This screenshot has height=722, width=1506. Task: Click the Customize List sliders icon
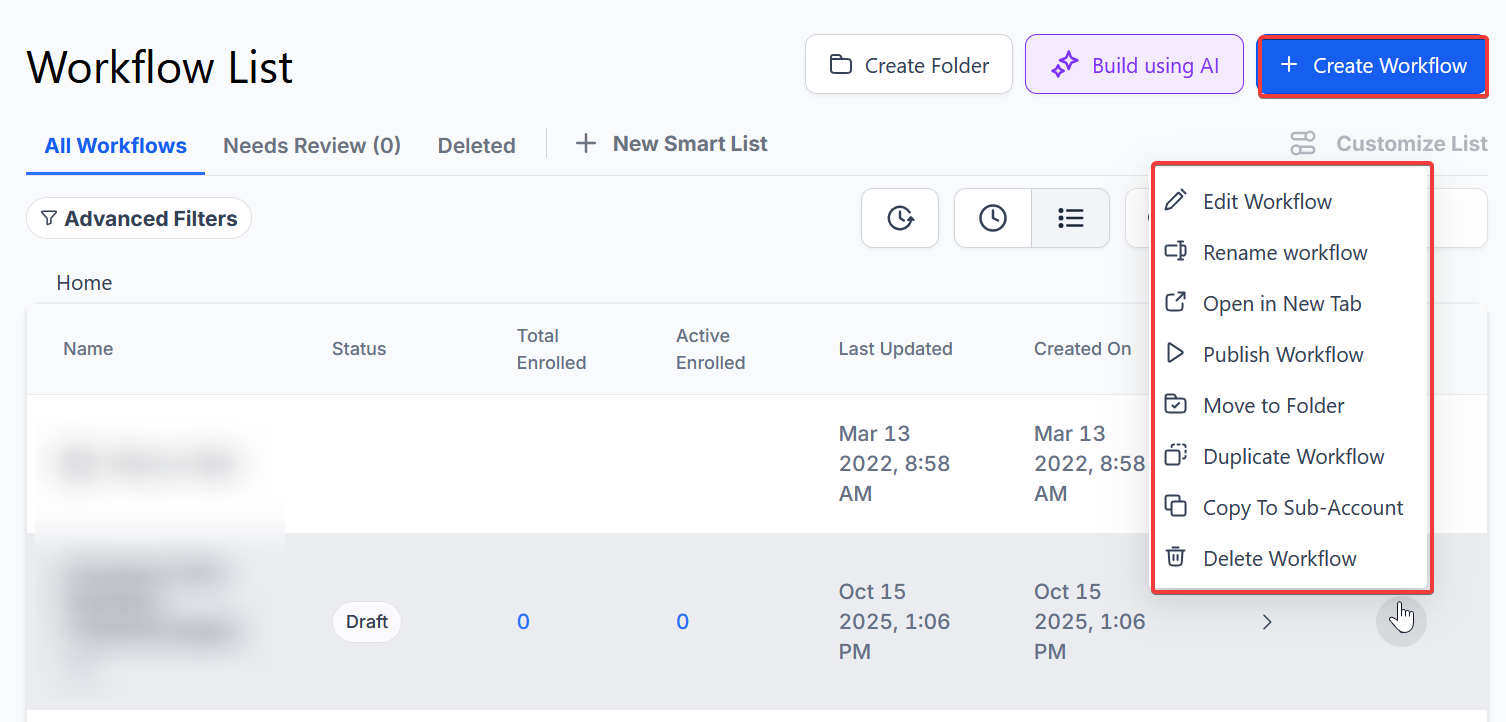click(1303, 144)
